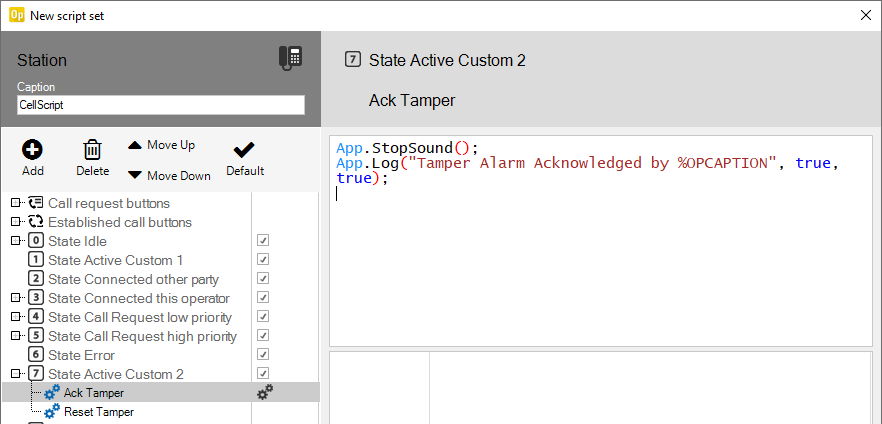The height and width of the screenshot is (424, 882).
Task: Expand the Call request buttons node
Action: click(x=16, y=203)
